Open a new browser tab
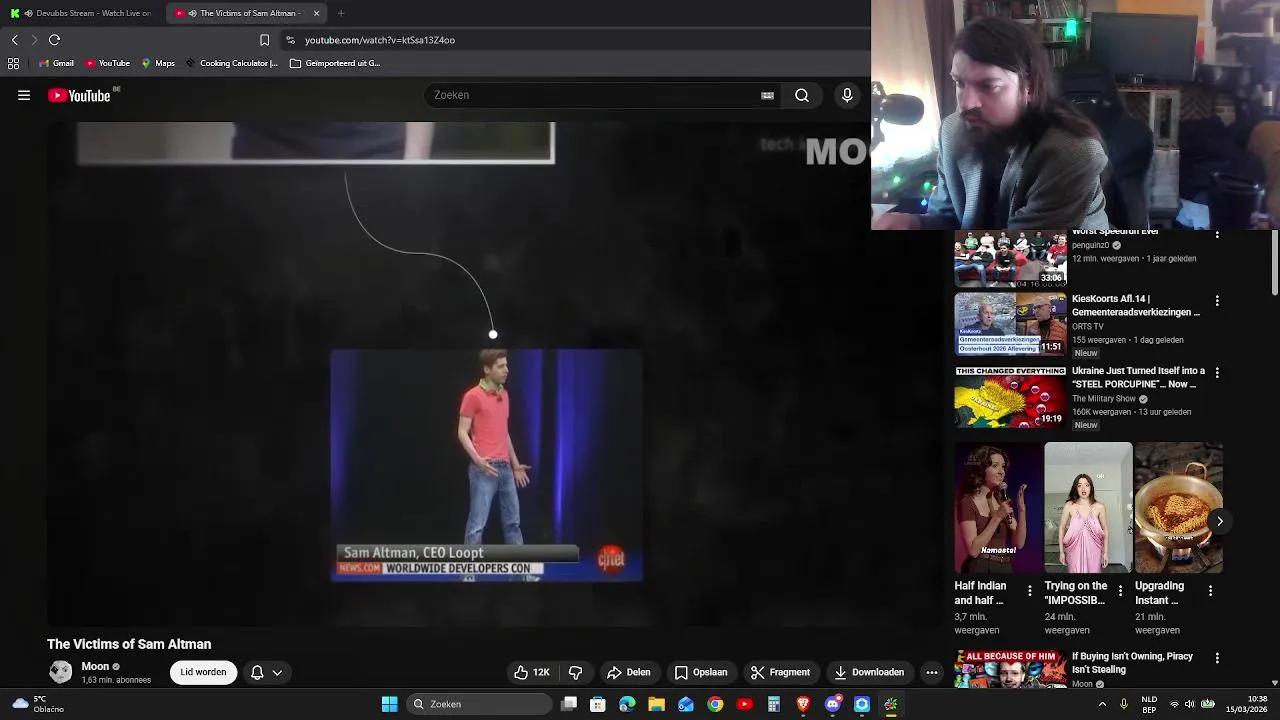This screenshot has width=1280, height=720. click(x=341, y=13)
